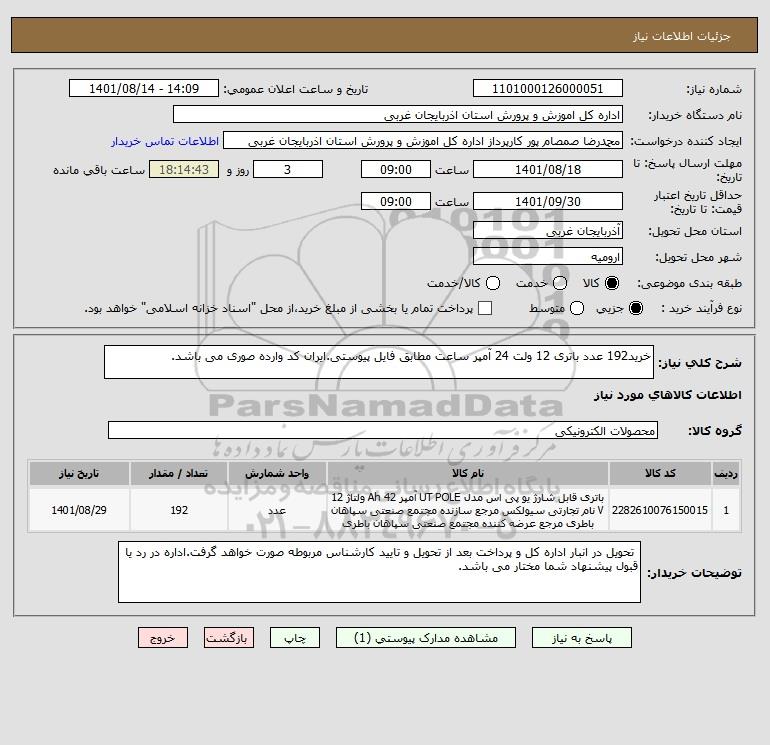Toggle the اسناد خزانه اسلامی payment checkbox
This screenshot has height=745, width=770.
point(485,308)
